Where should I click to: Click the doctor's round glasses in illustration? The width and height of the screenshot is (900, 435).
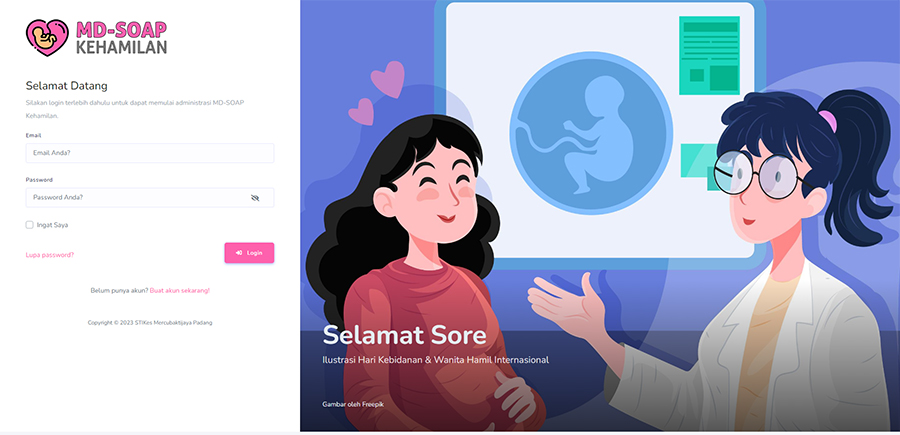click(x=757, y=174)
